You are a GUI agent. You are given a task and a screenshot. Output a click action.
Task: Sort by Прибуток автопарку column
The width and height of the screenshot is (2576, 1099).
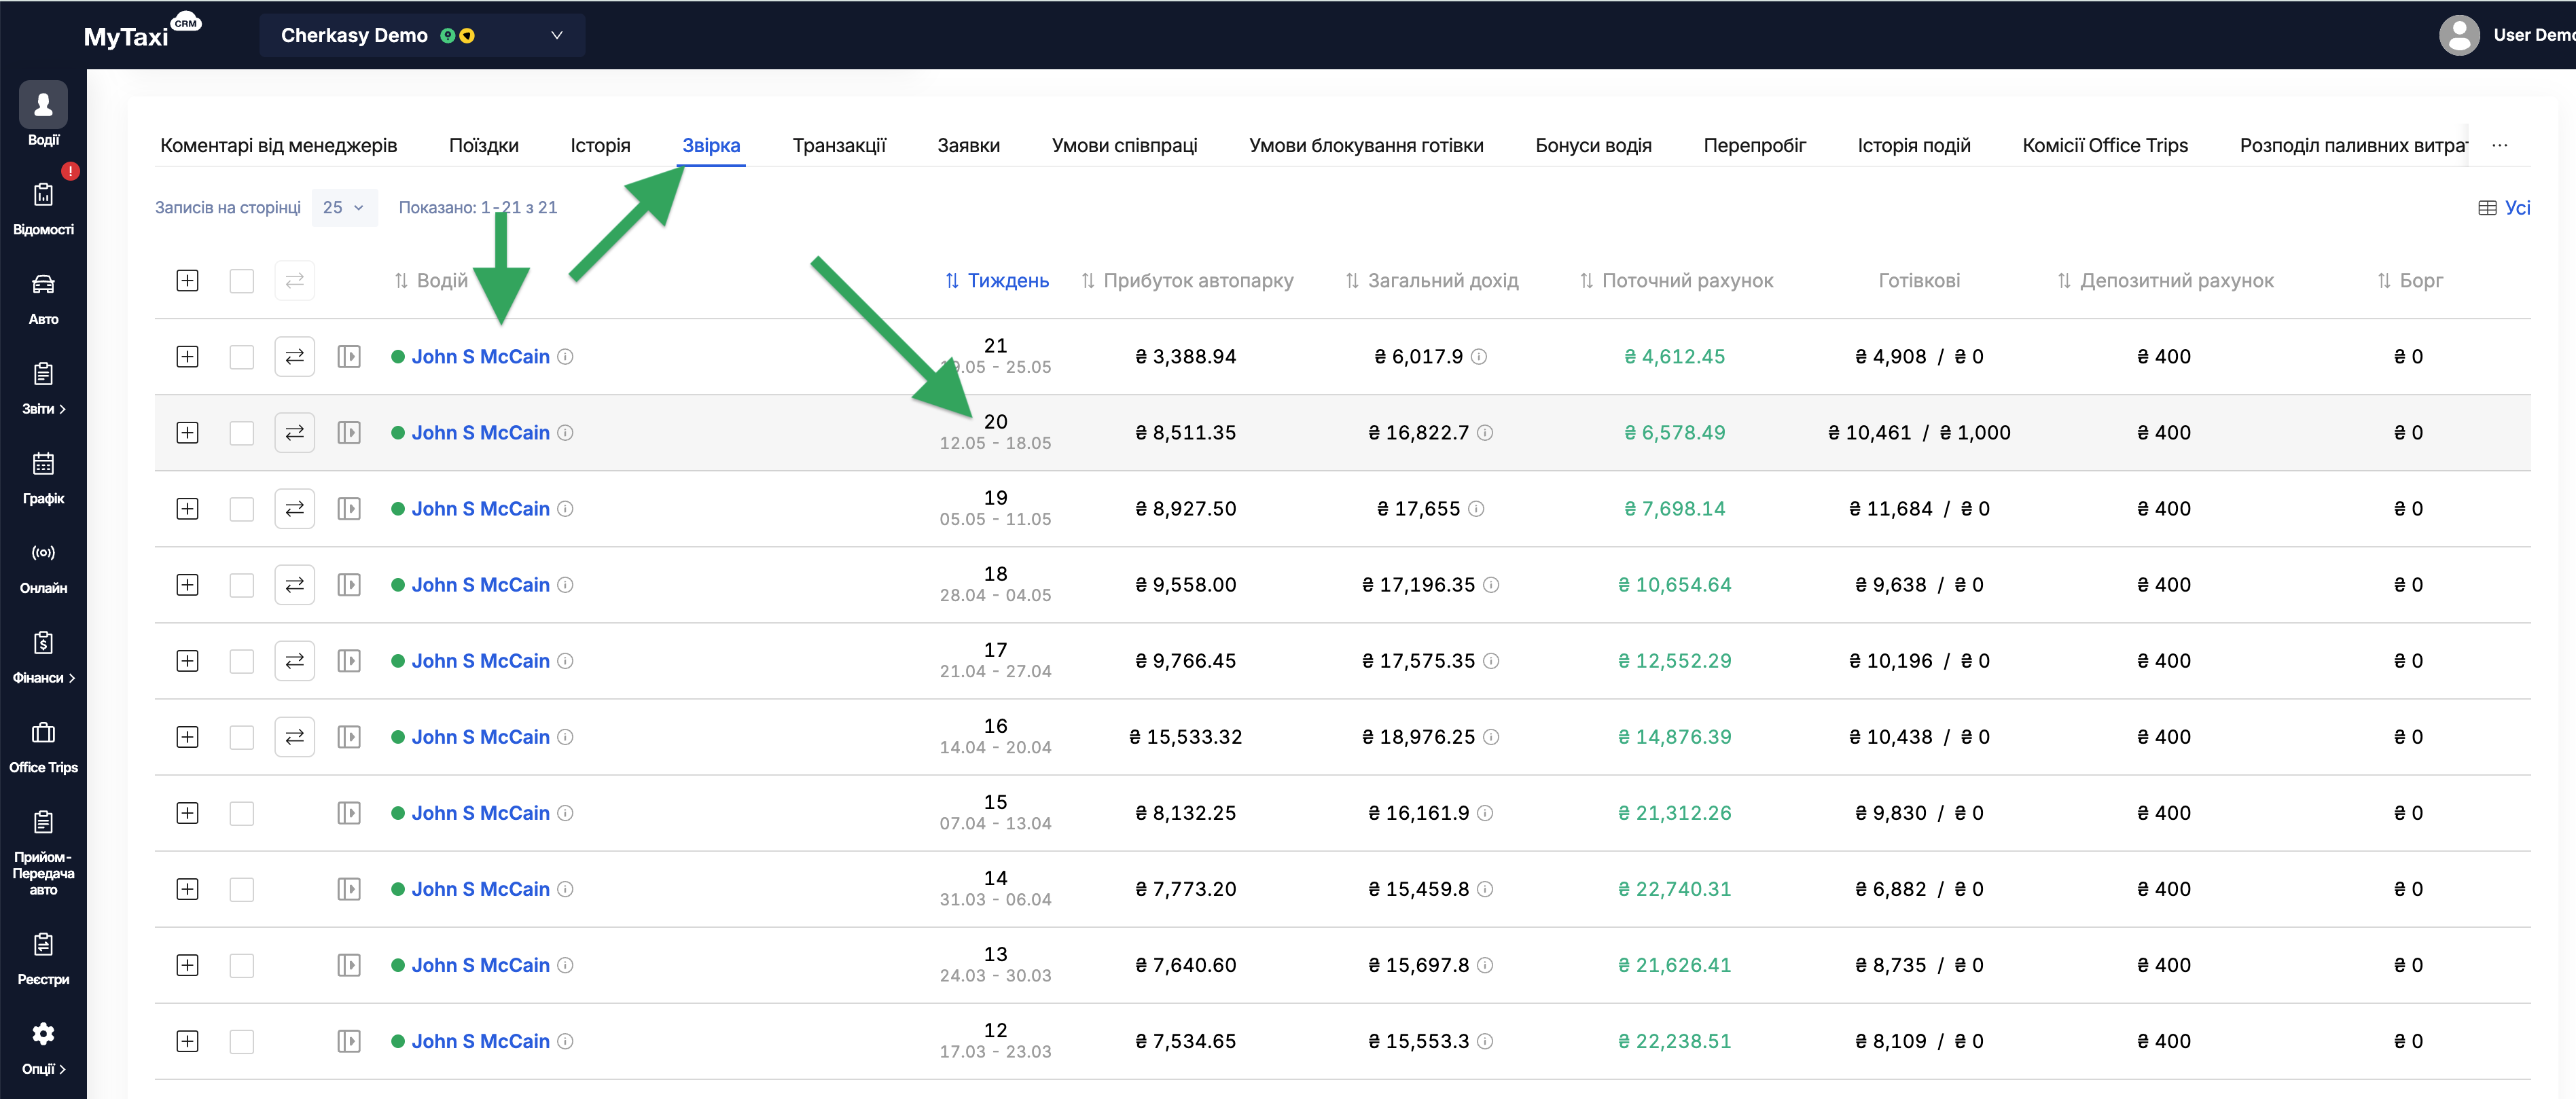click(1187, 281)
